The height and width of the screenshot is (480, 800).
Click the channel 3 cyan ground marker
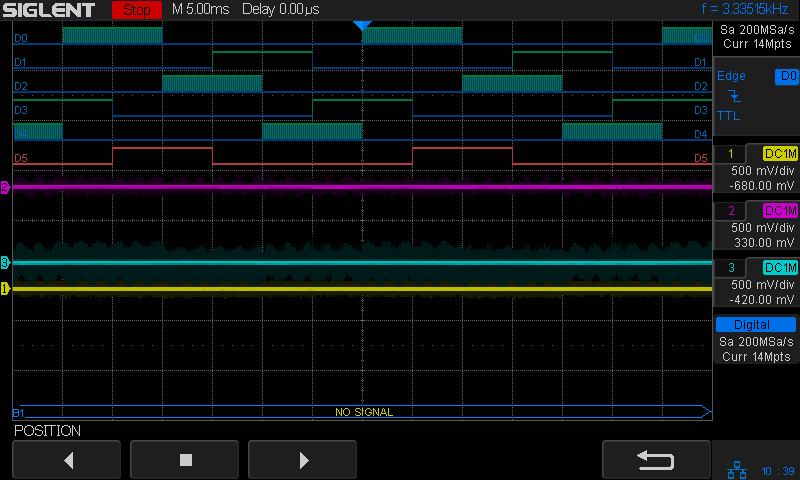point(5,263)
